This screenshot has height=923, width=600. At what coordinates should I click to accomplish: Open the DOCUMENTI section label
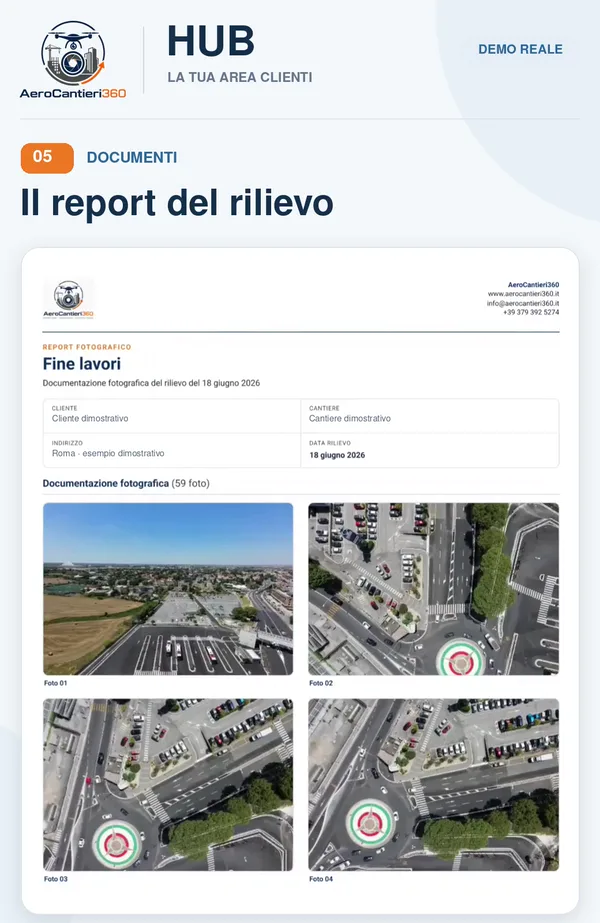coord(132,157)
